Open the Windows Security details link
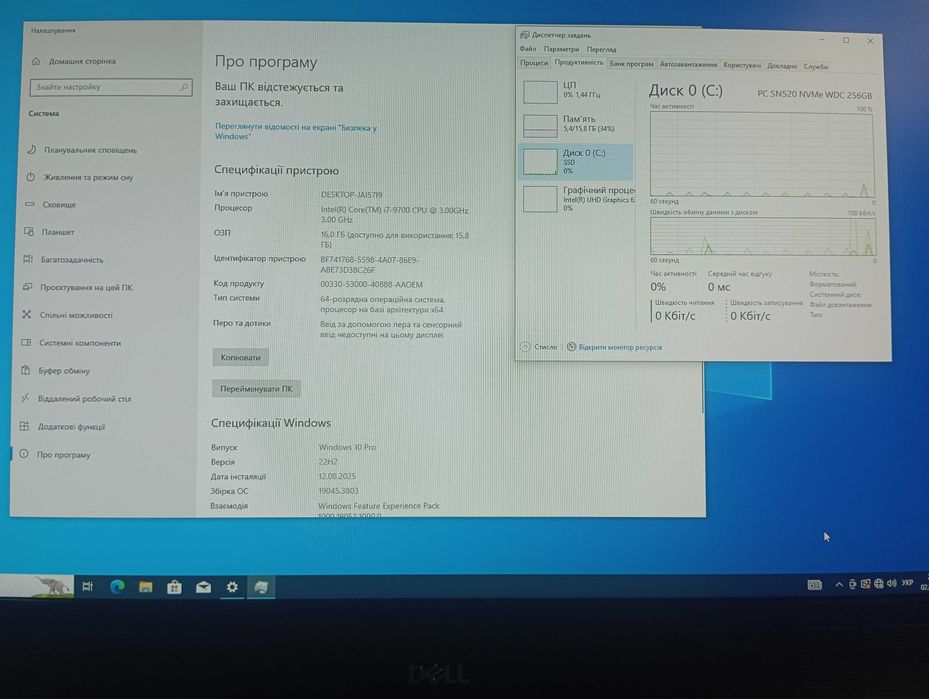Screen dimensions: 929x699 296,132
